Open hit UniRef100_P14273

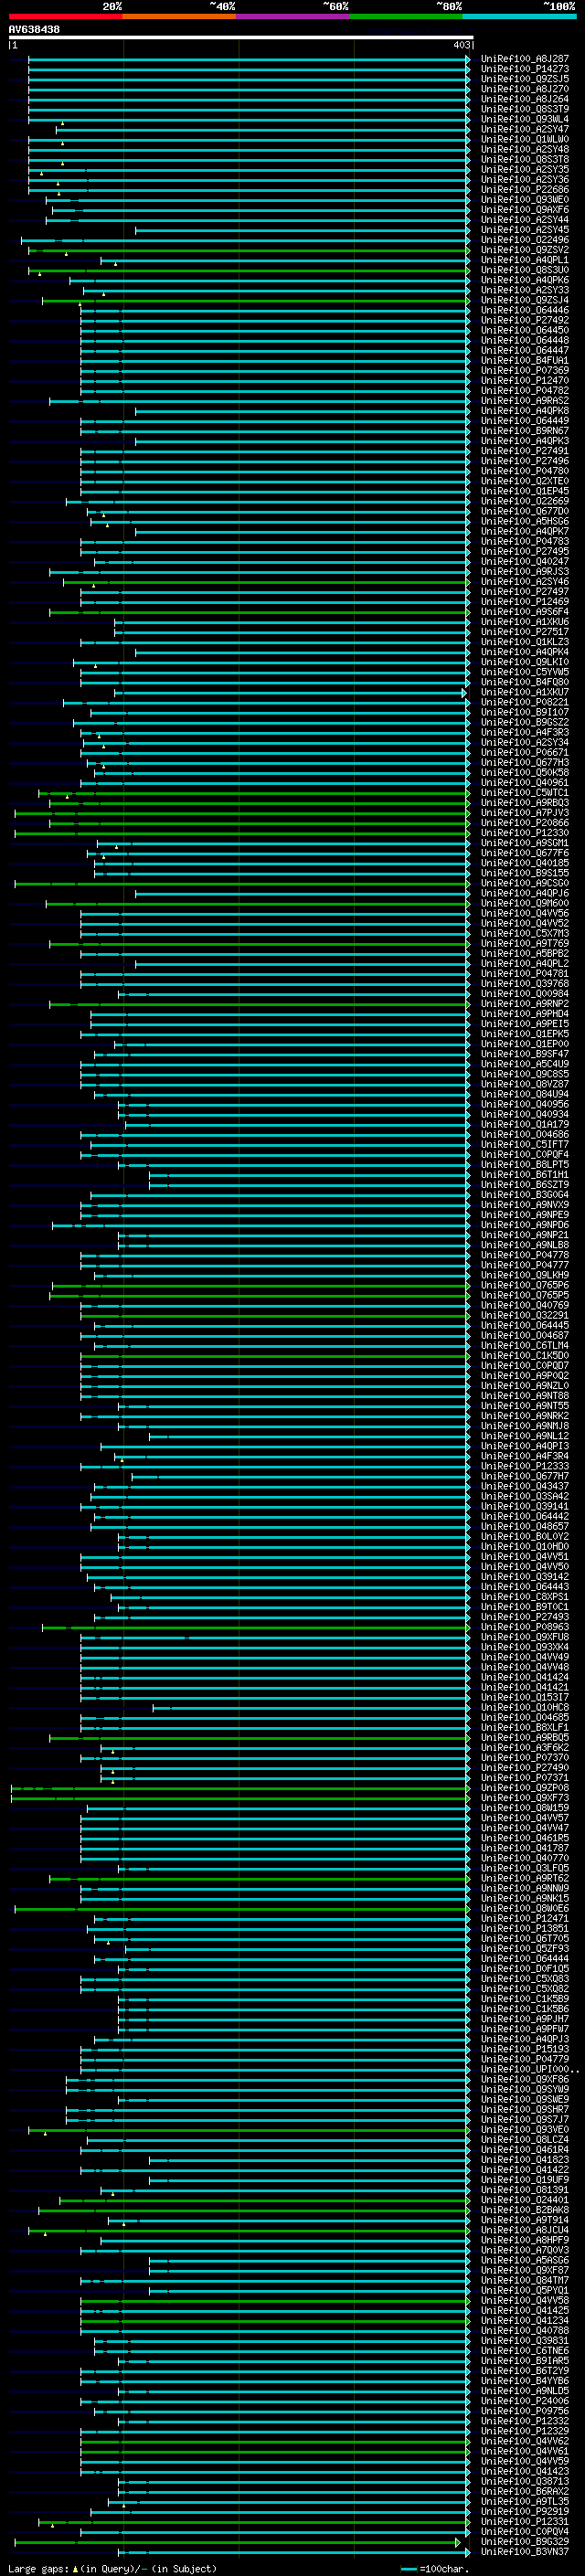coord(525,69)
